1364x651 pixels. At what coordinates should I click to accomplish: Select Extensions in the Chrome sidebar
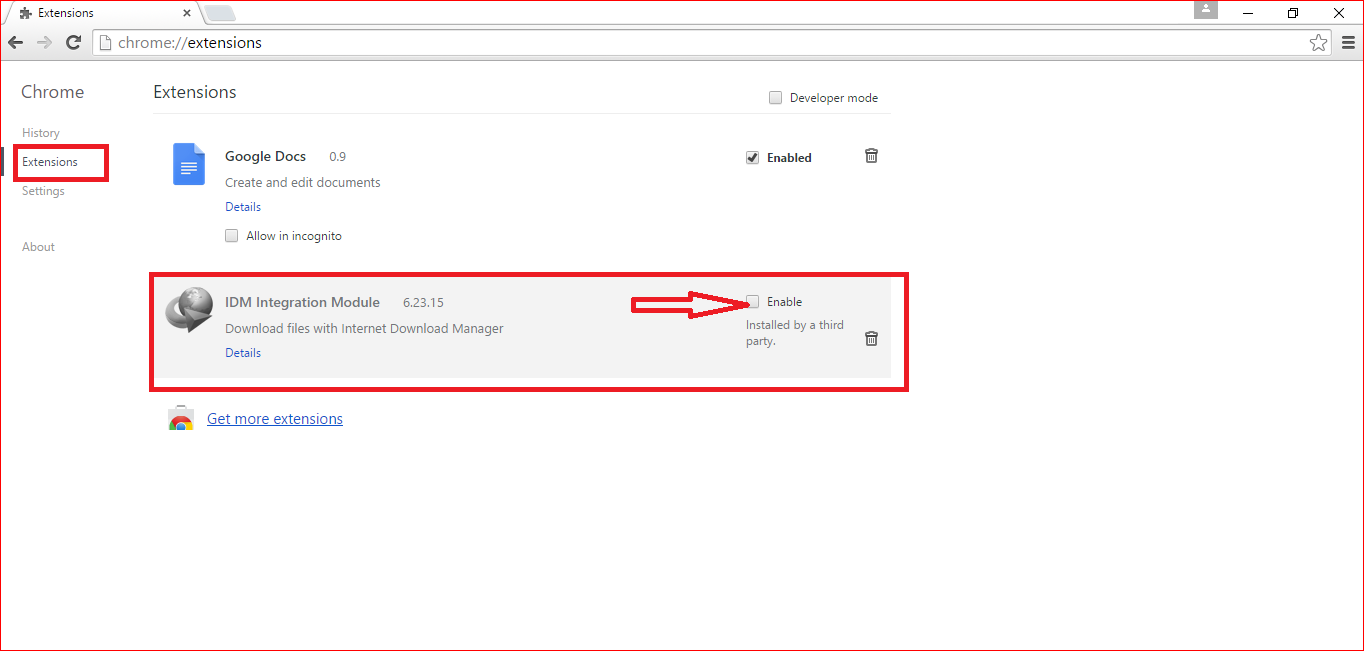click(x=50, y=162)
